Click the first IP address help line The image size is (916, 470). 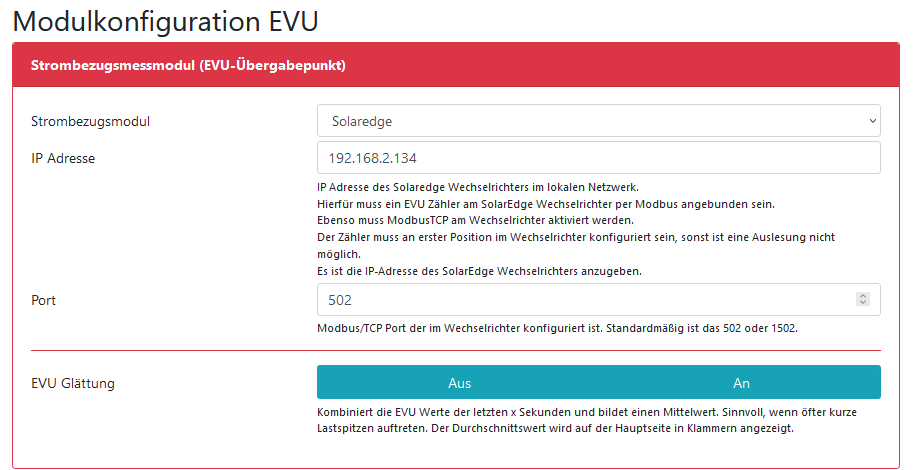(477, 187)
